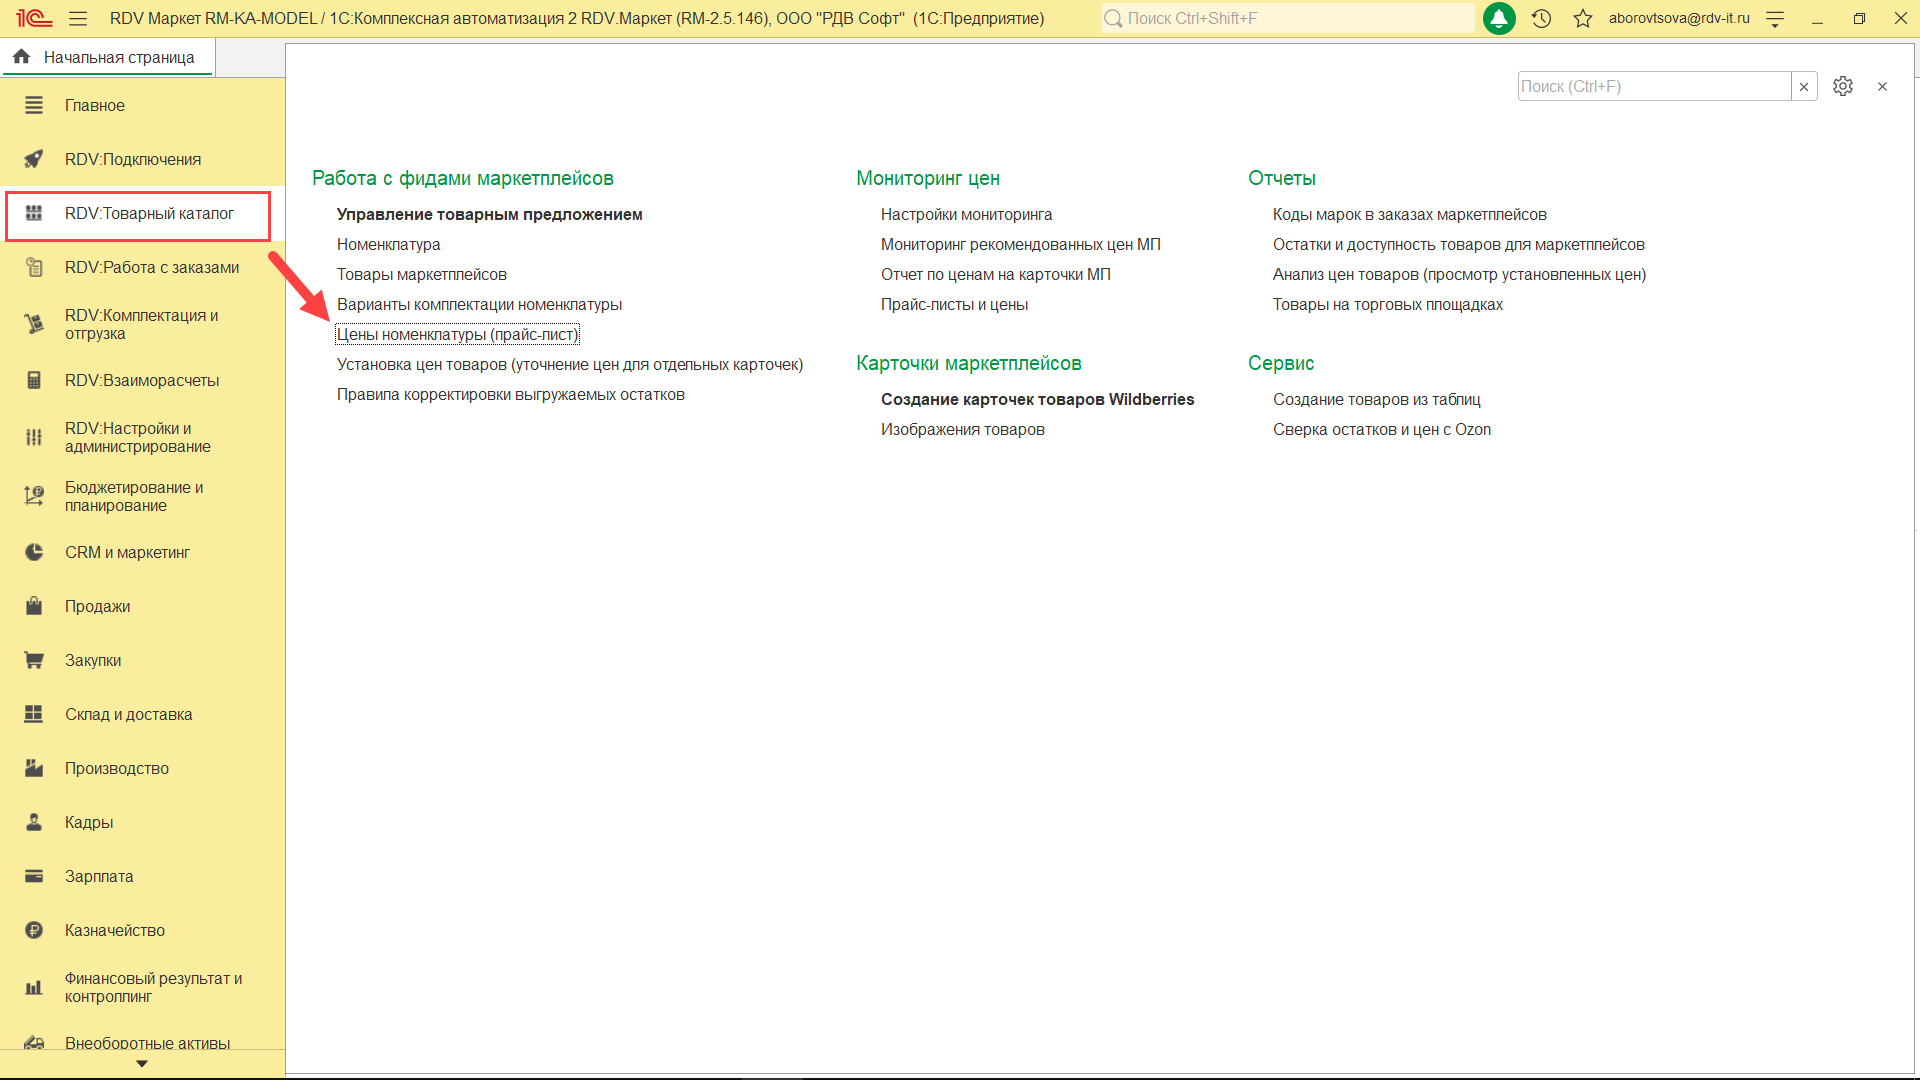Open RDV:Работа с заказами section
The height and width of the screenshot is (1080, 1920).
tap(151, 267)
